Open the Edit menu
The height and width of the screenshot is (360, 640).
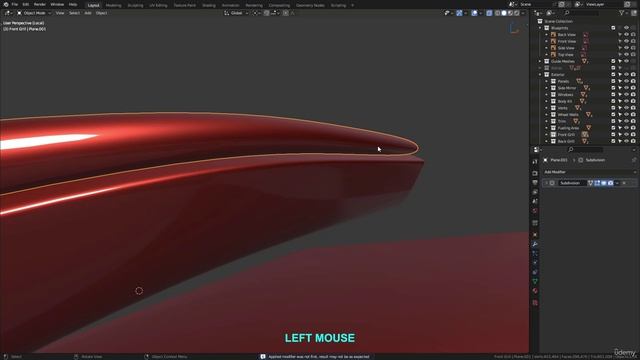tap(26, 4)
